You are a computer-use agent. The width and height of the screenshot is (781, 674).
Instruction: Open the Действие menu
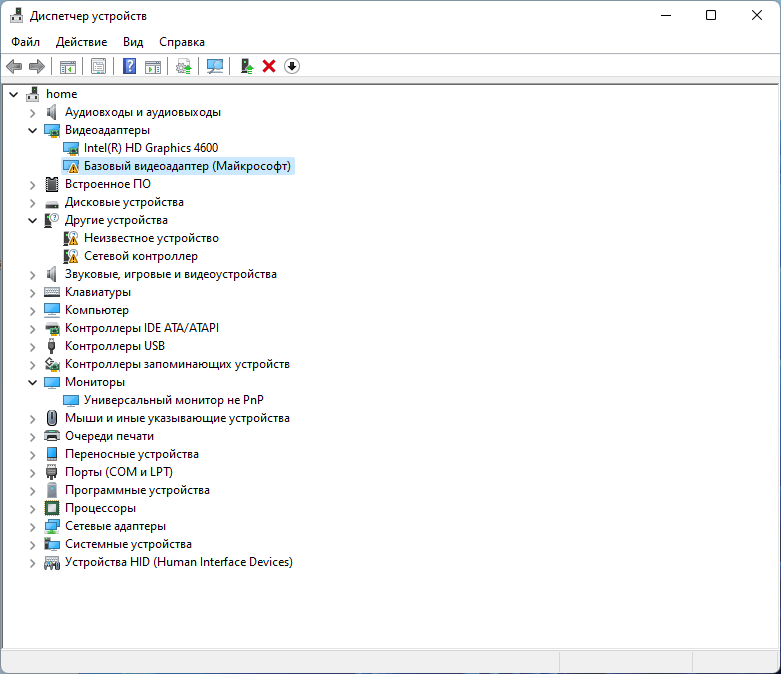point(82,42)
